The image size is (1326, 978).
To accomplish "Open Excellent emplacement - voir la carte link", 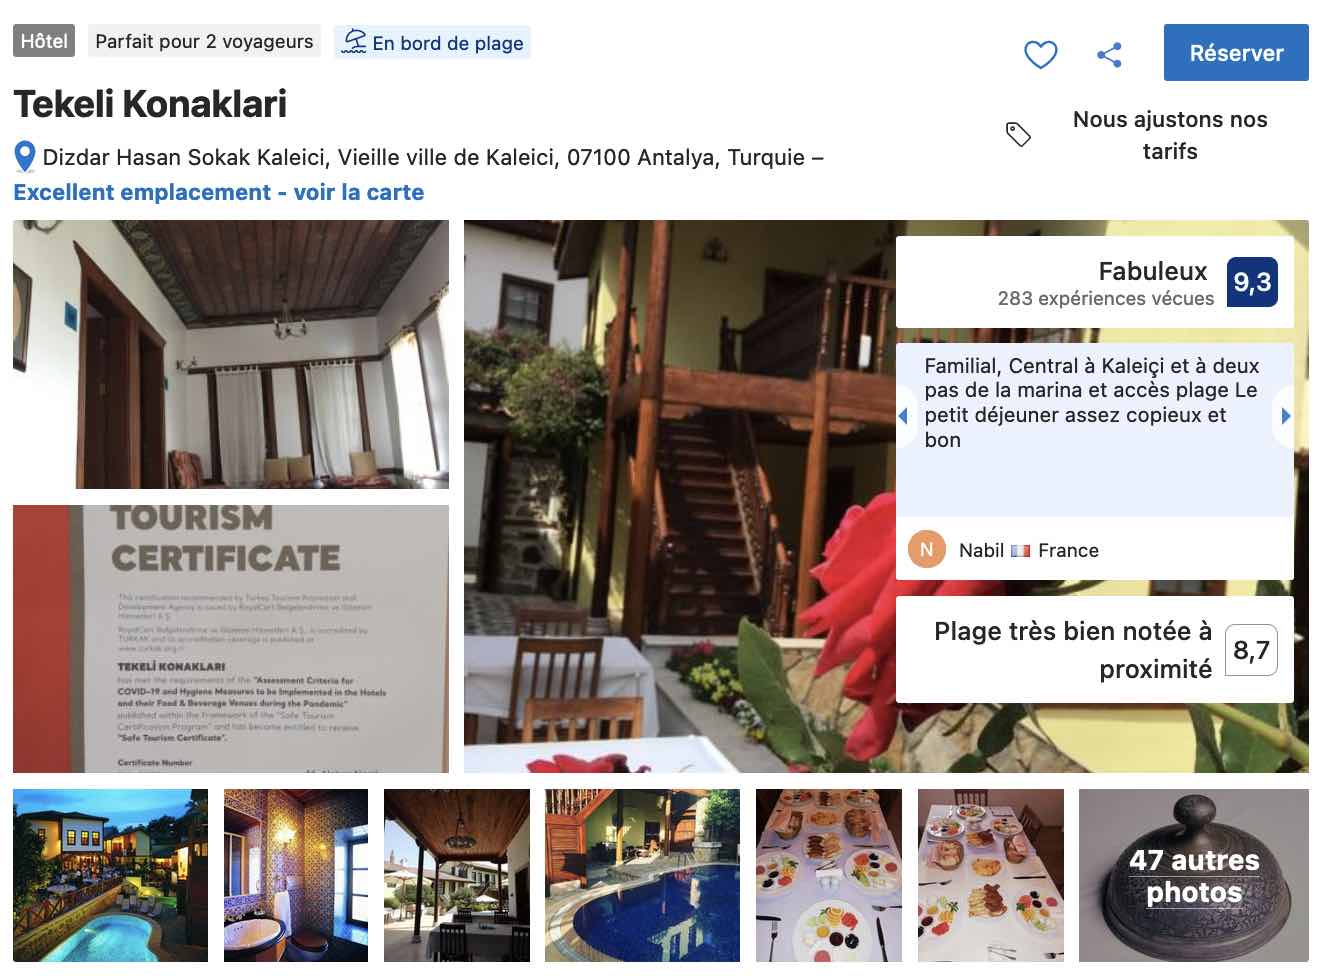I will coord(219,192).
